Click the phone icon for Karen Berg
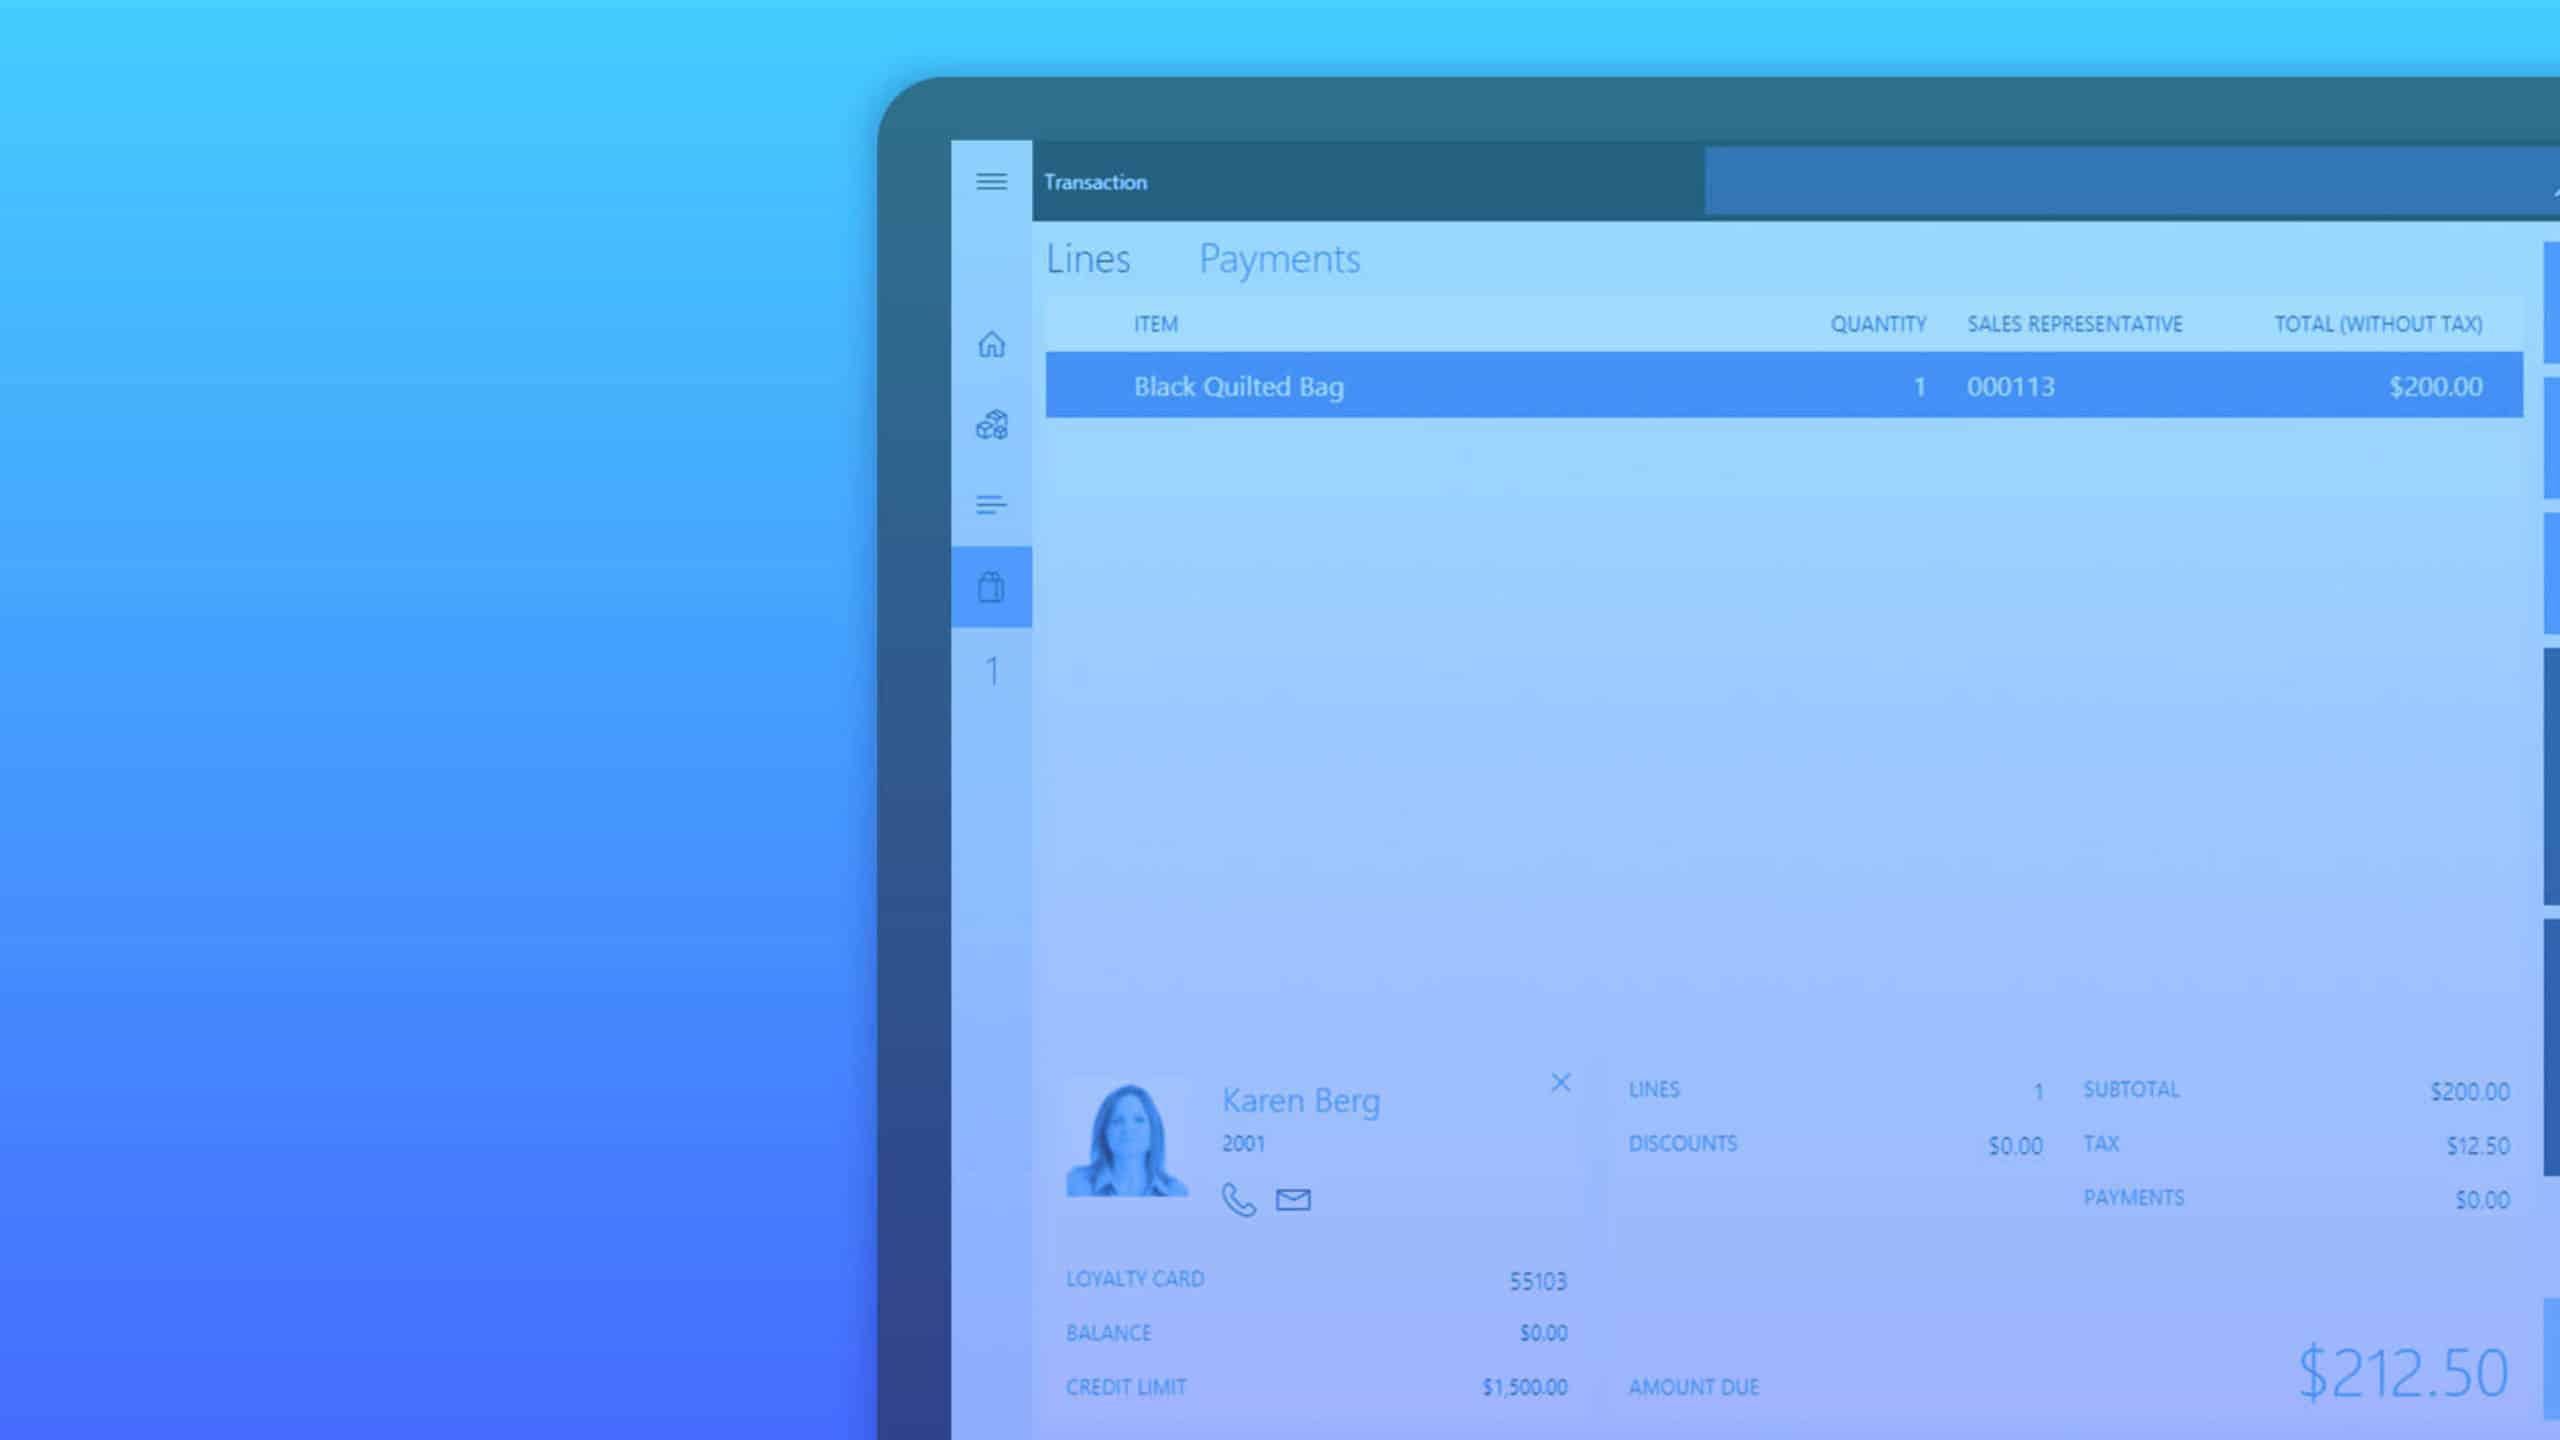 [x=1238, y=1199]
